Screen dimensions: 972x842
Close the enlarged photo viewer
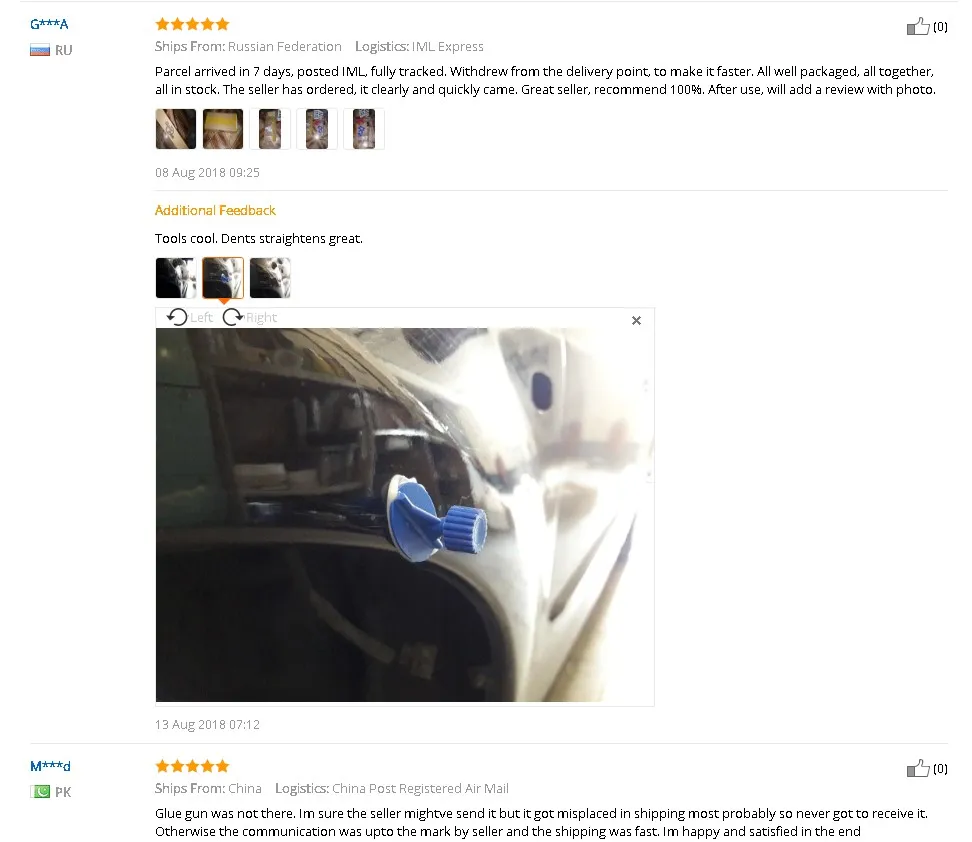click(636, 321)
